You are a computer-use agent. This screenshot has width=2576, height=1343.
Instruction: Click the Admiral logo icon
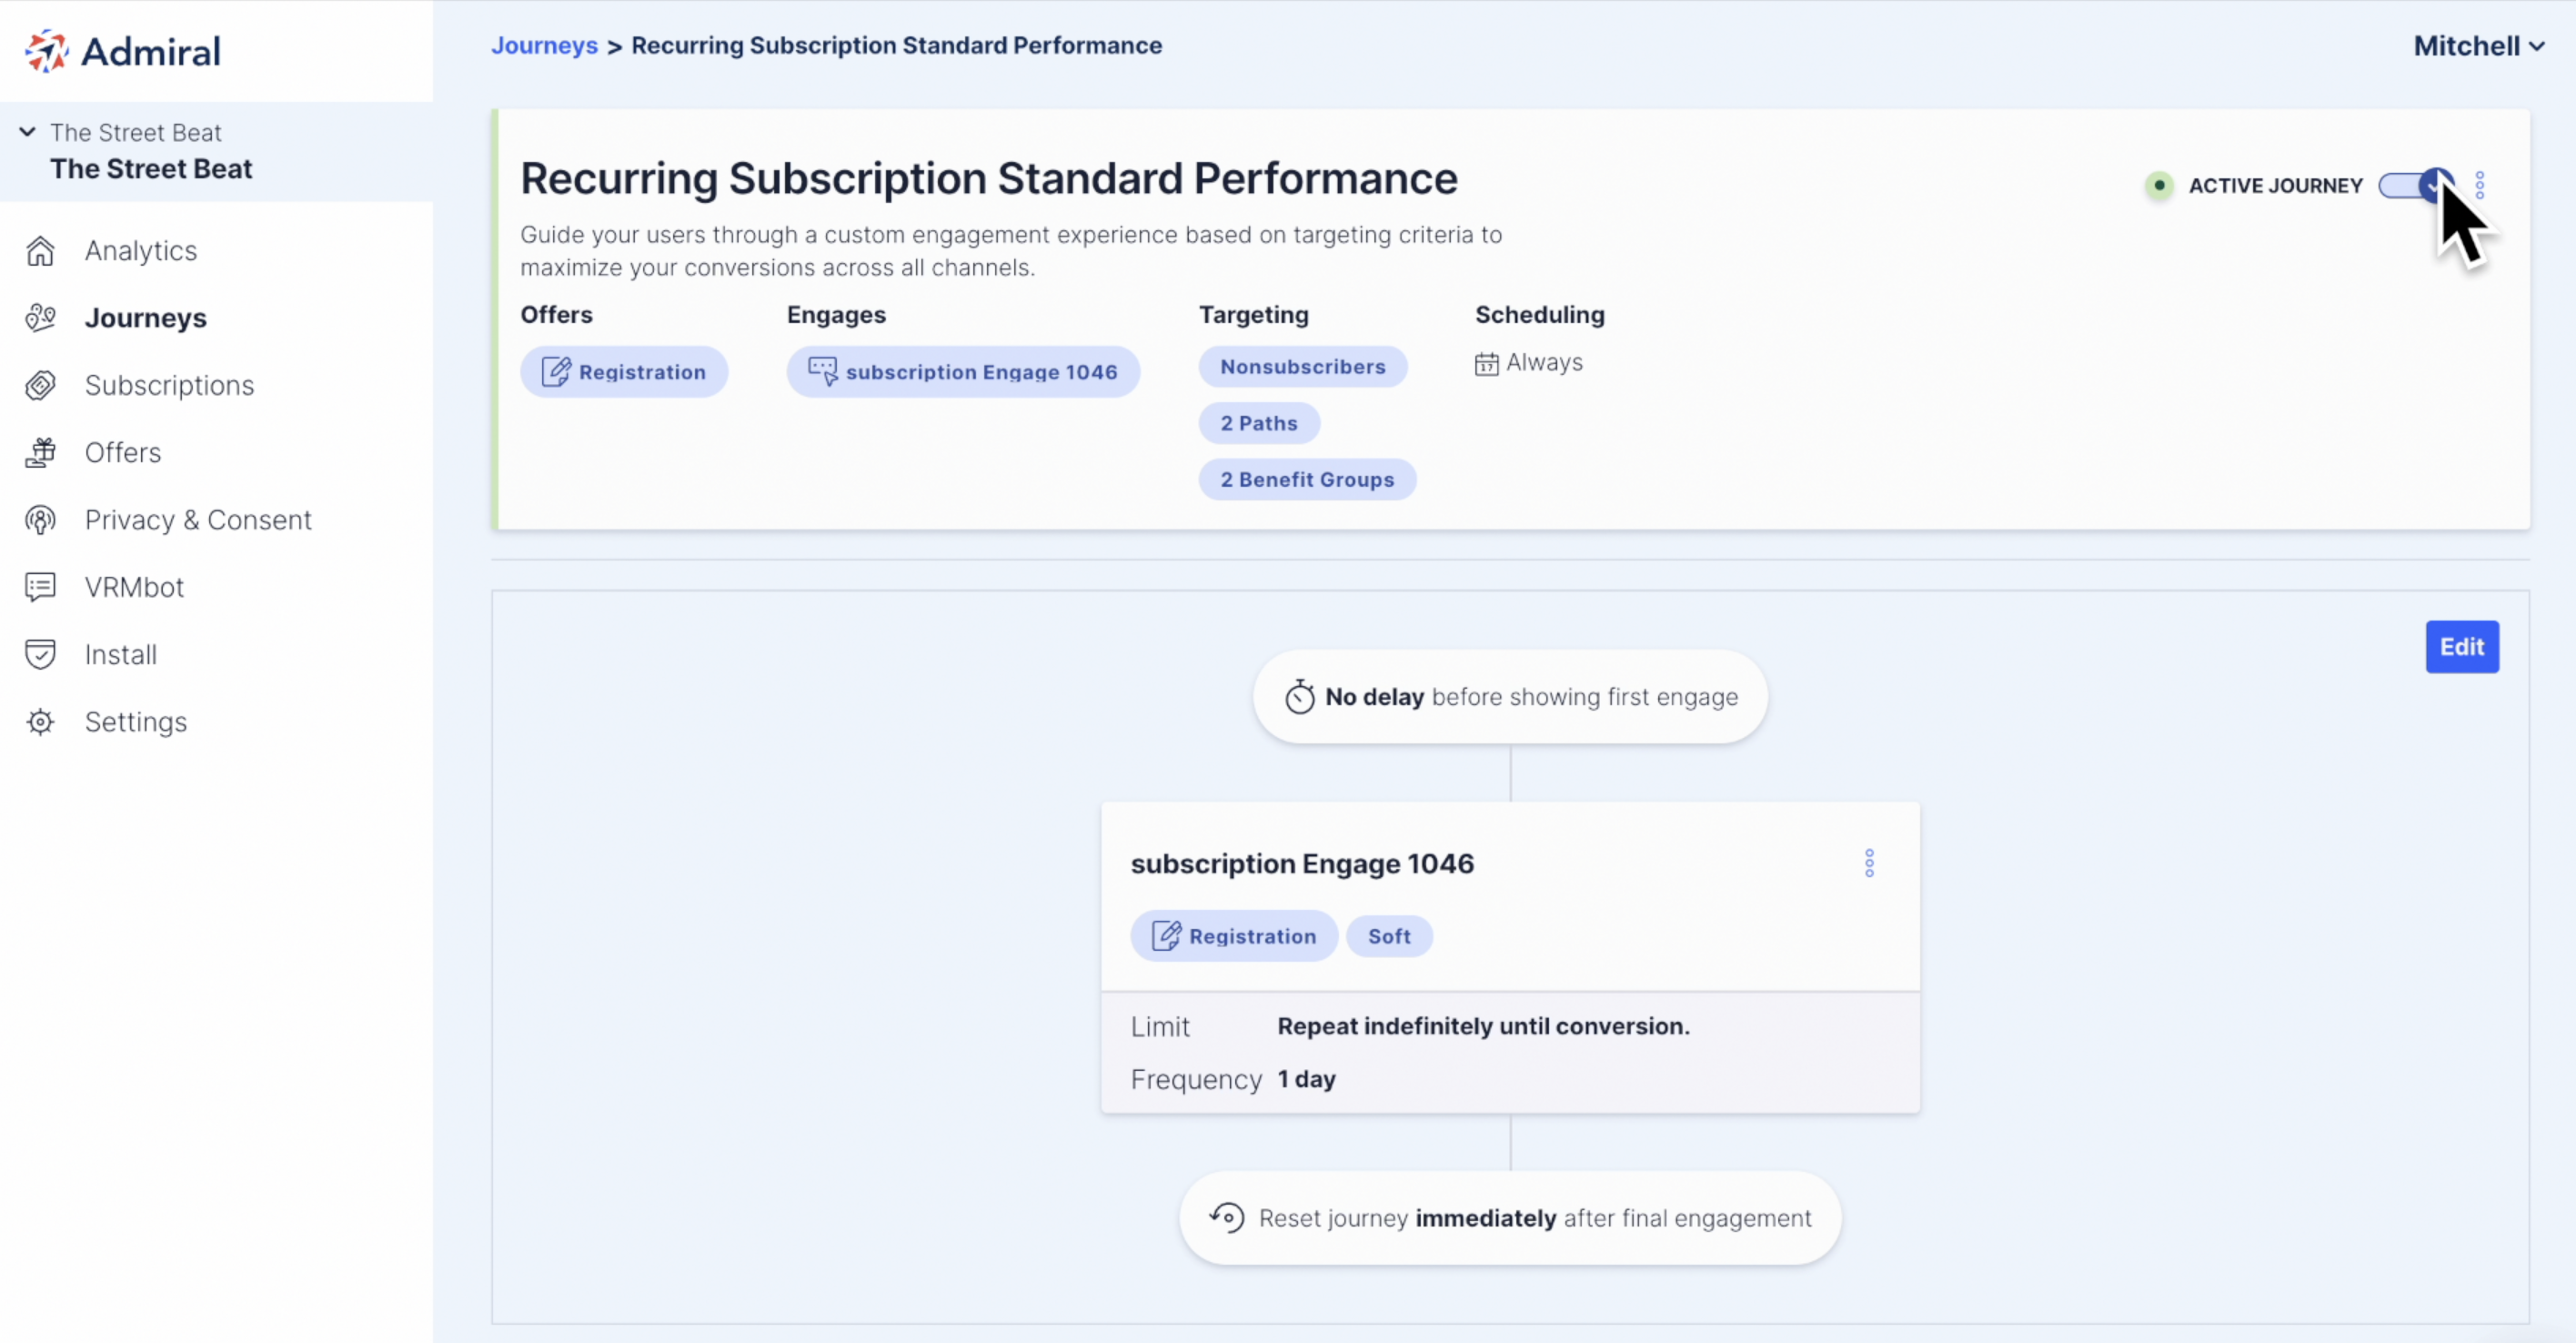pos(46,51)
